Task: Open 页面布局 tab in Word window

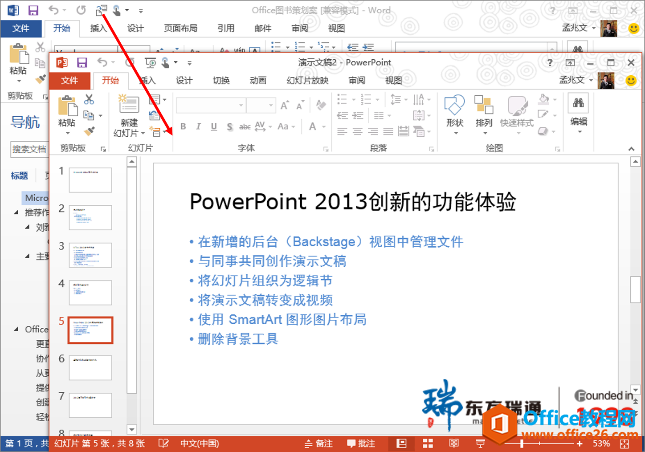Action: [181, 28]
